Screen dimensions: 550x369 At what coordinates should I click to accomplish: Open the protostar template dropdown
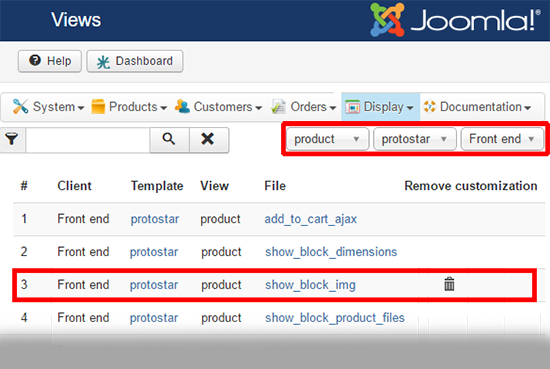415,139
